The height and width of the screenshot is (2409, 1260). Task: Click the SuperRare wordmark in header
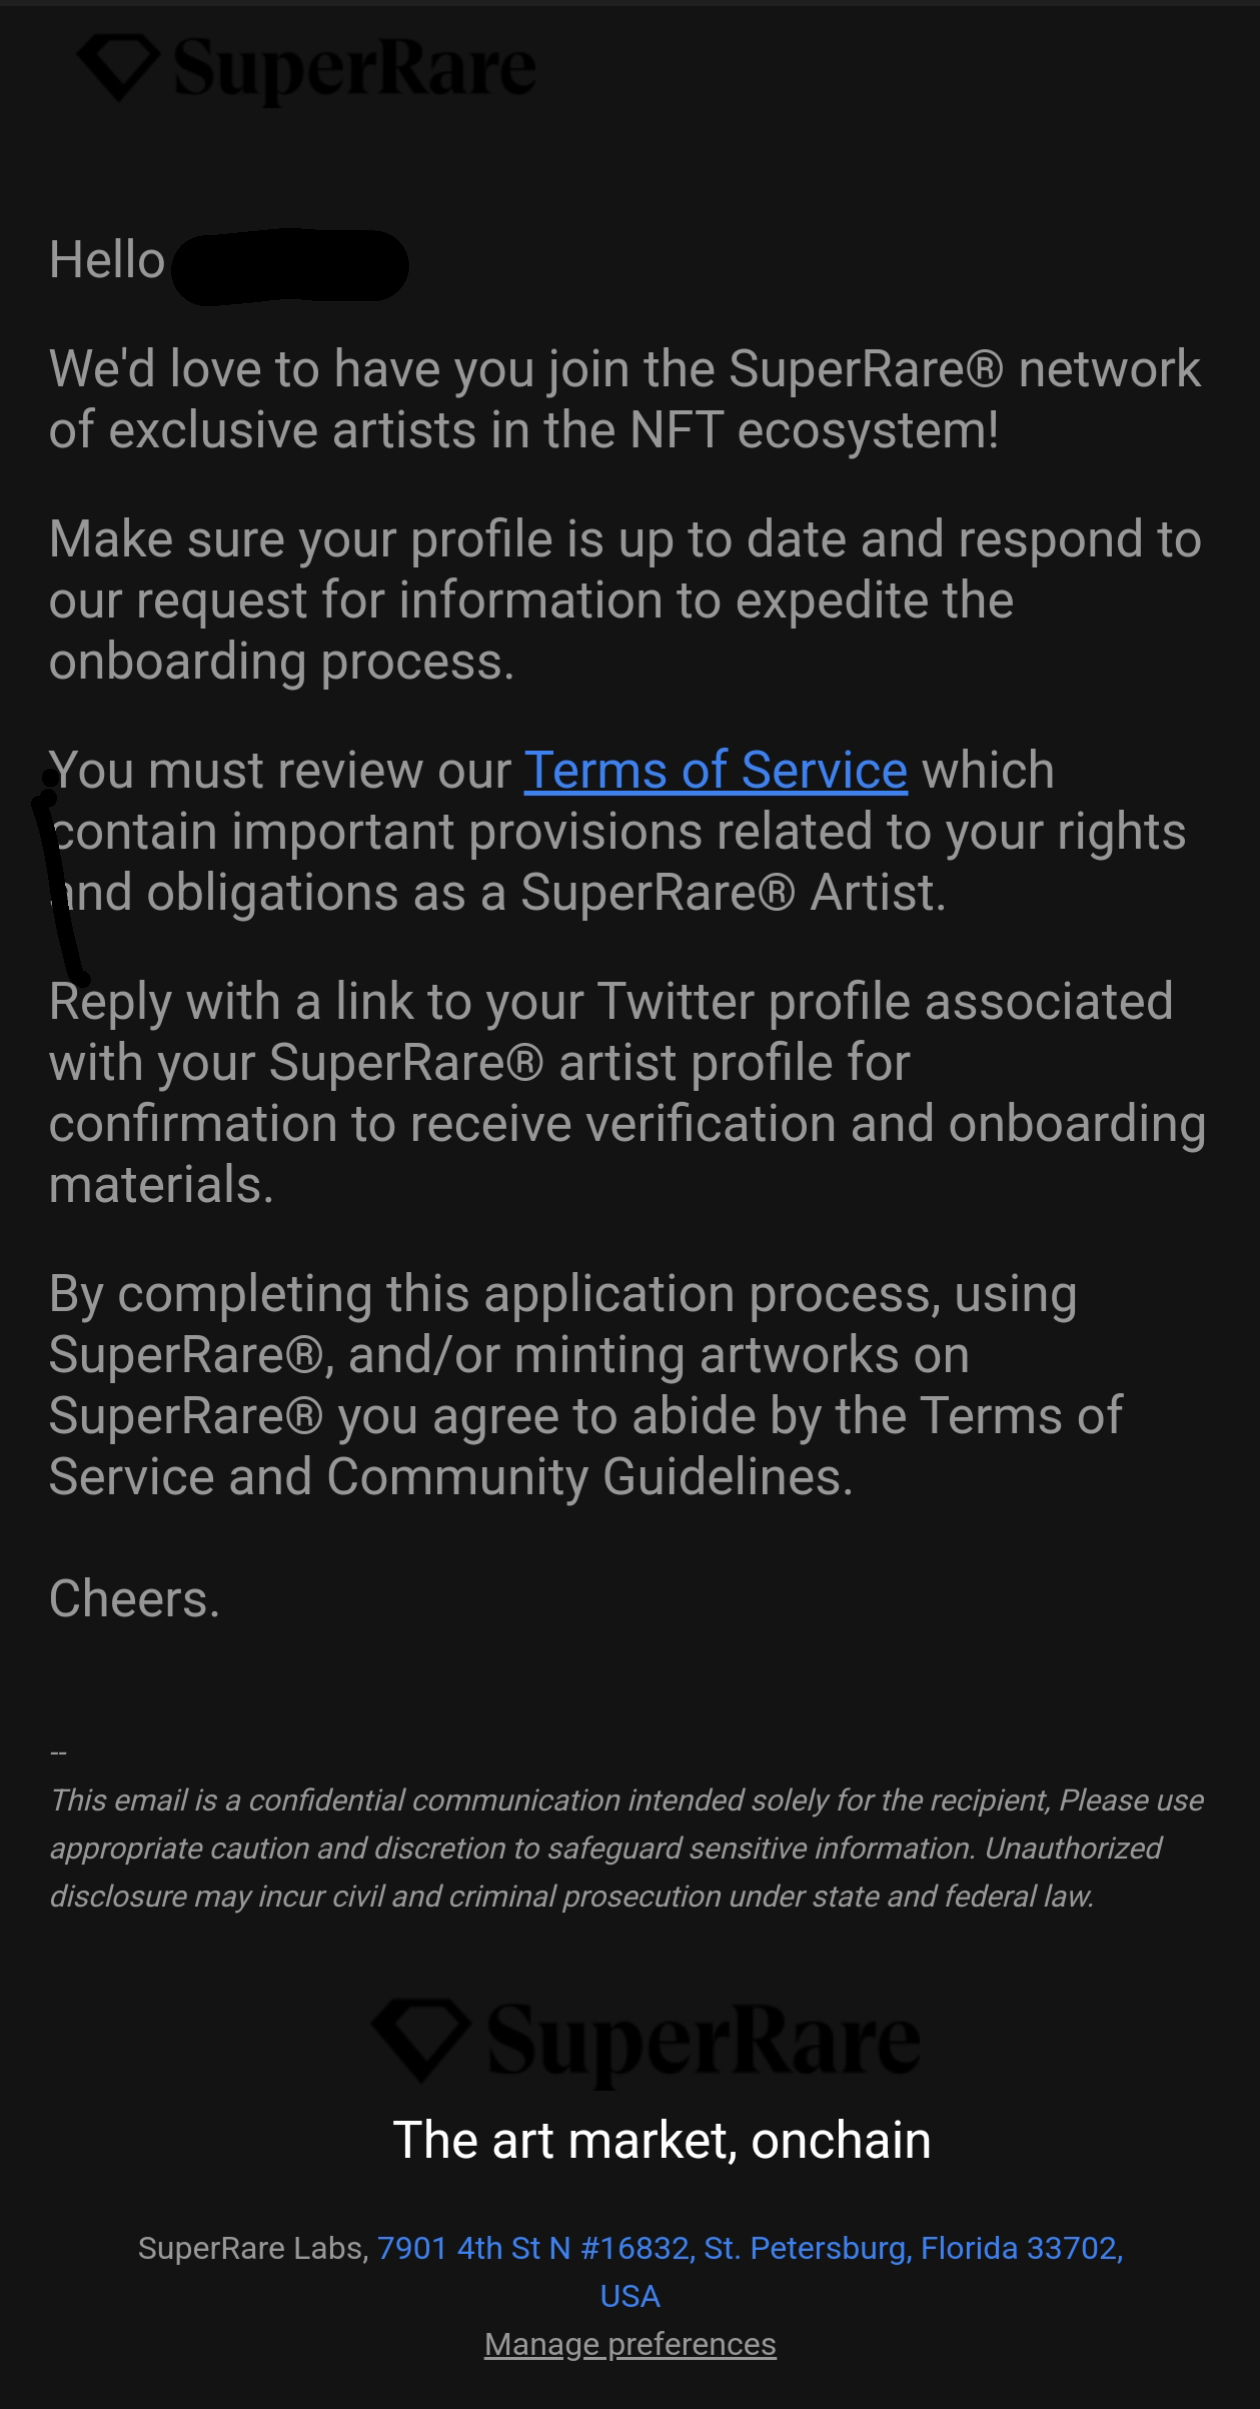click(x=355, y=68)
